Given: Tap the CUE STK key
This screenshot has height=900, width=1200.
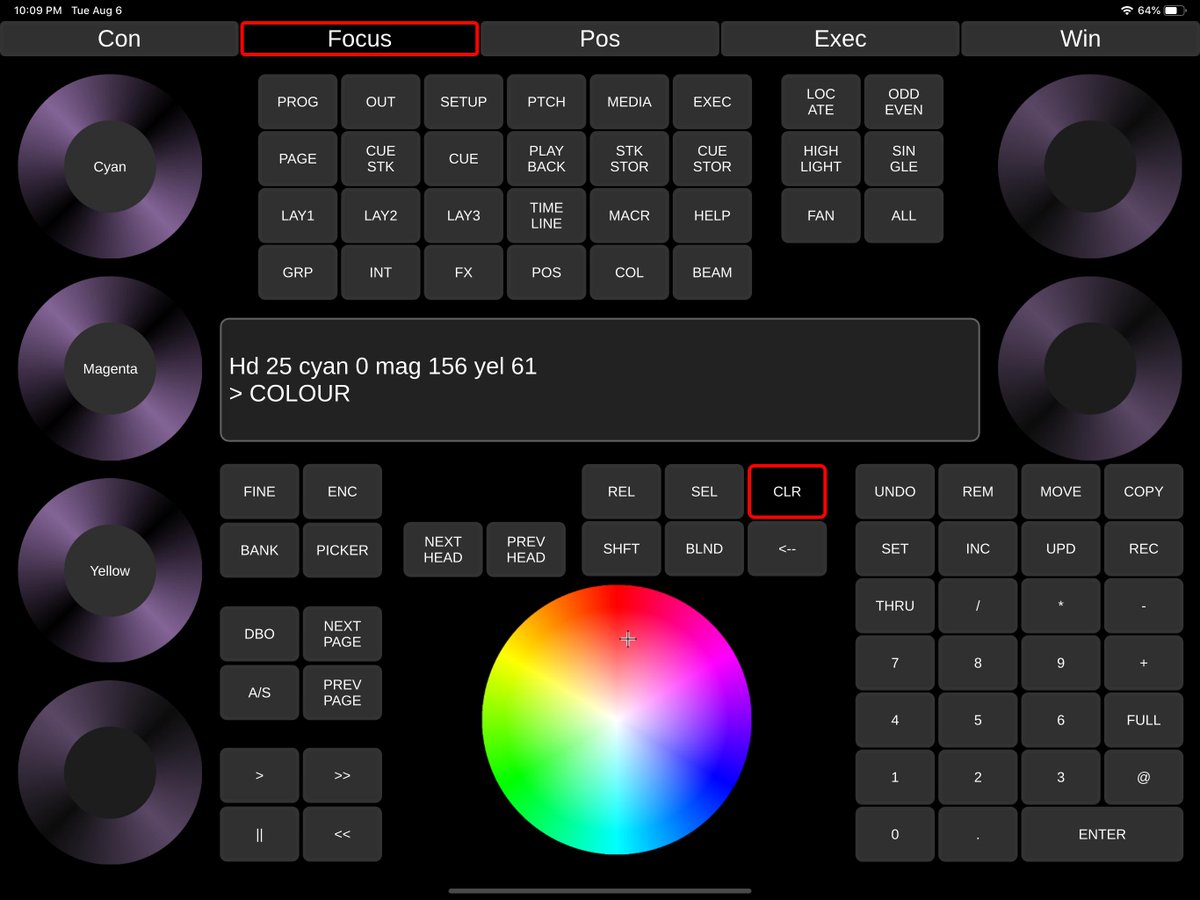Looking at the screenshot, I should pyautogui.click(x=381, y=159).
